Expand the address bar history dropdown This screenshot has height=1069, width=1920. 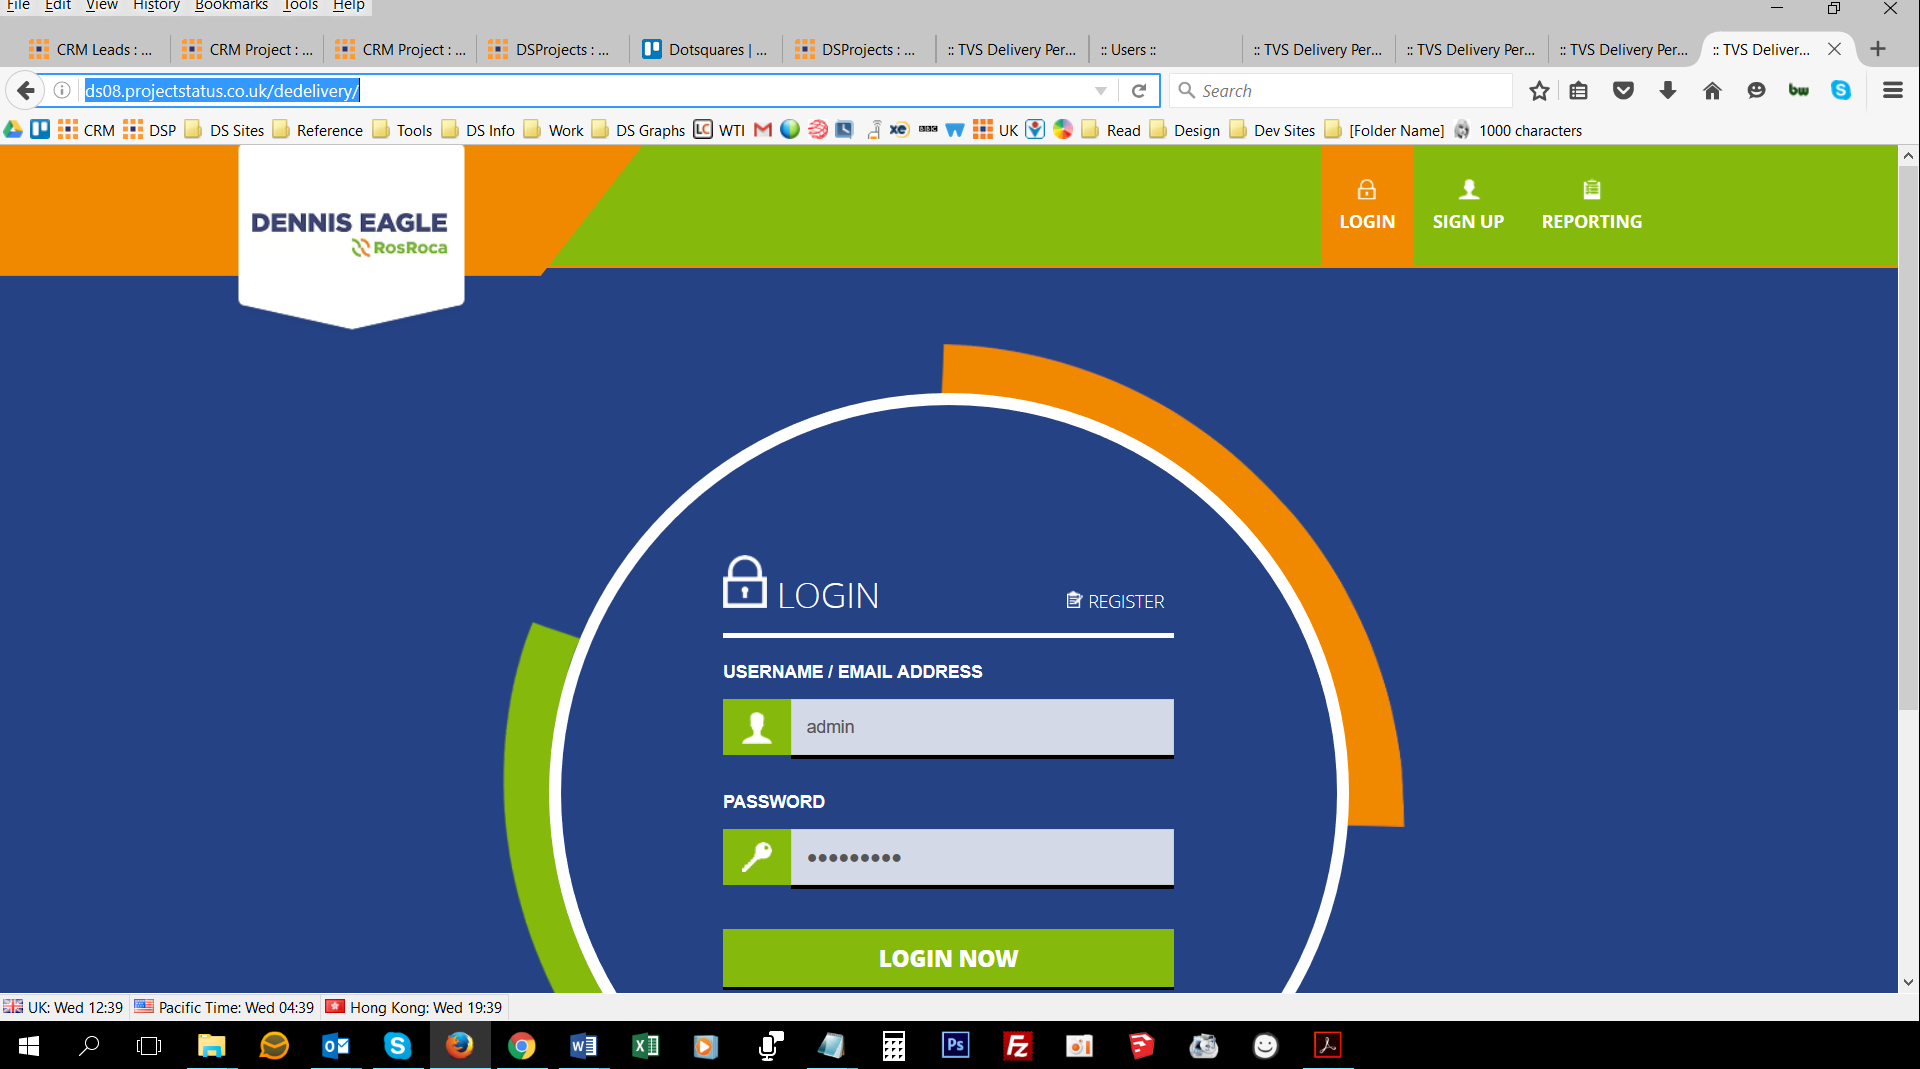(x=1101, y=91)
